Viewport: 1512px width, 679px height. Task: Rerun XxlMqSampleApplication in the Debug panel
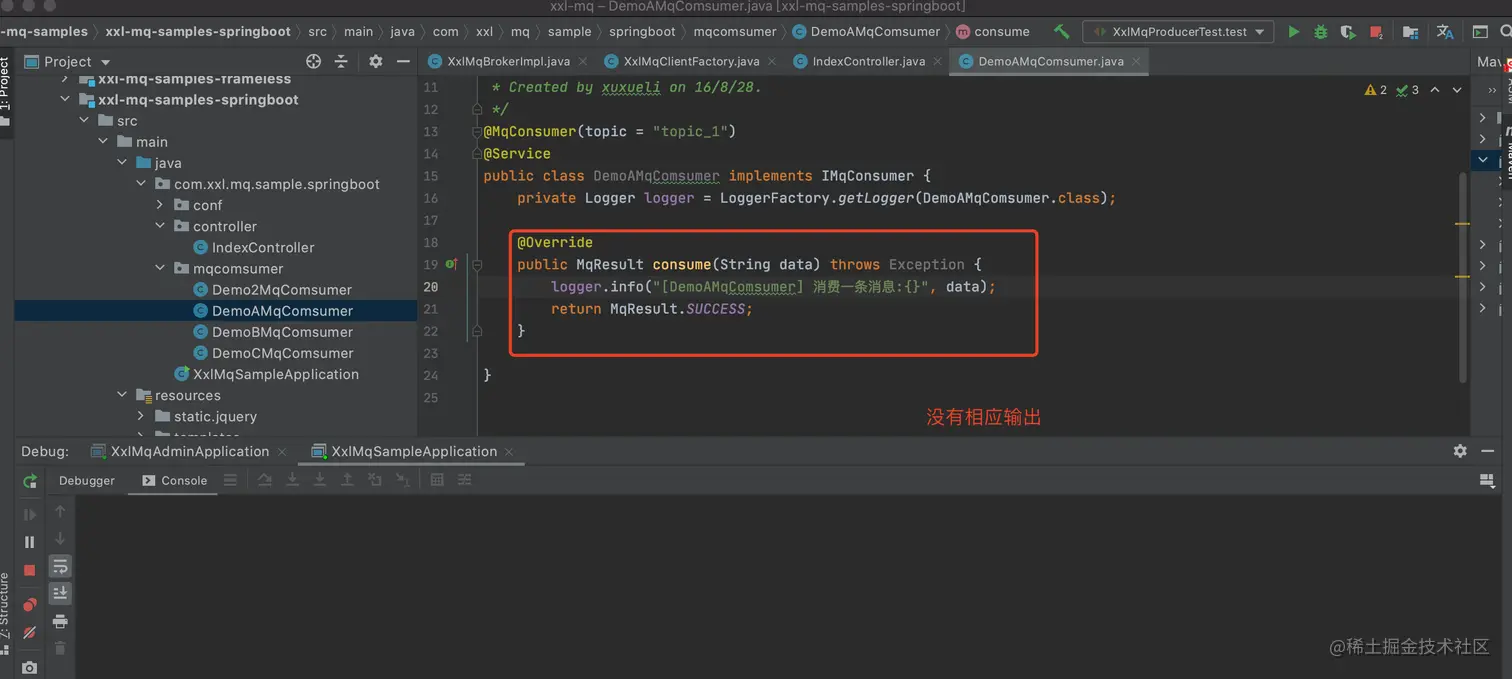point(30,481)
